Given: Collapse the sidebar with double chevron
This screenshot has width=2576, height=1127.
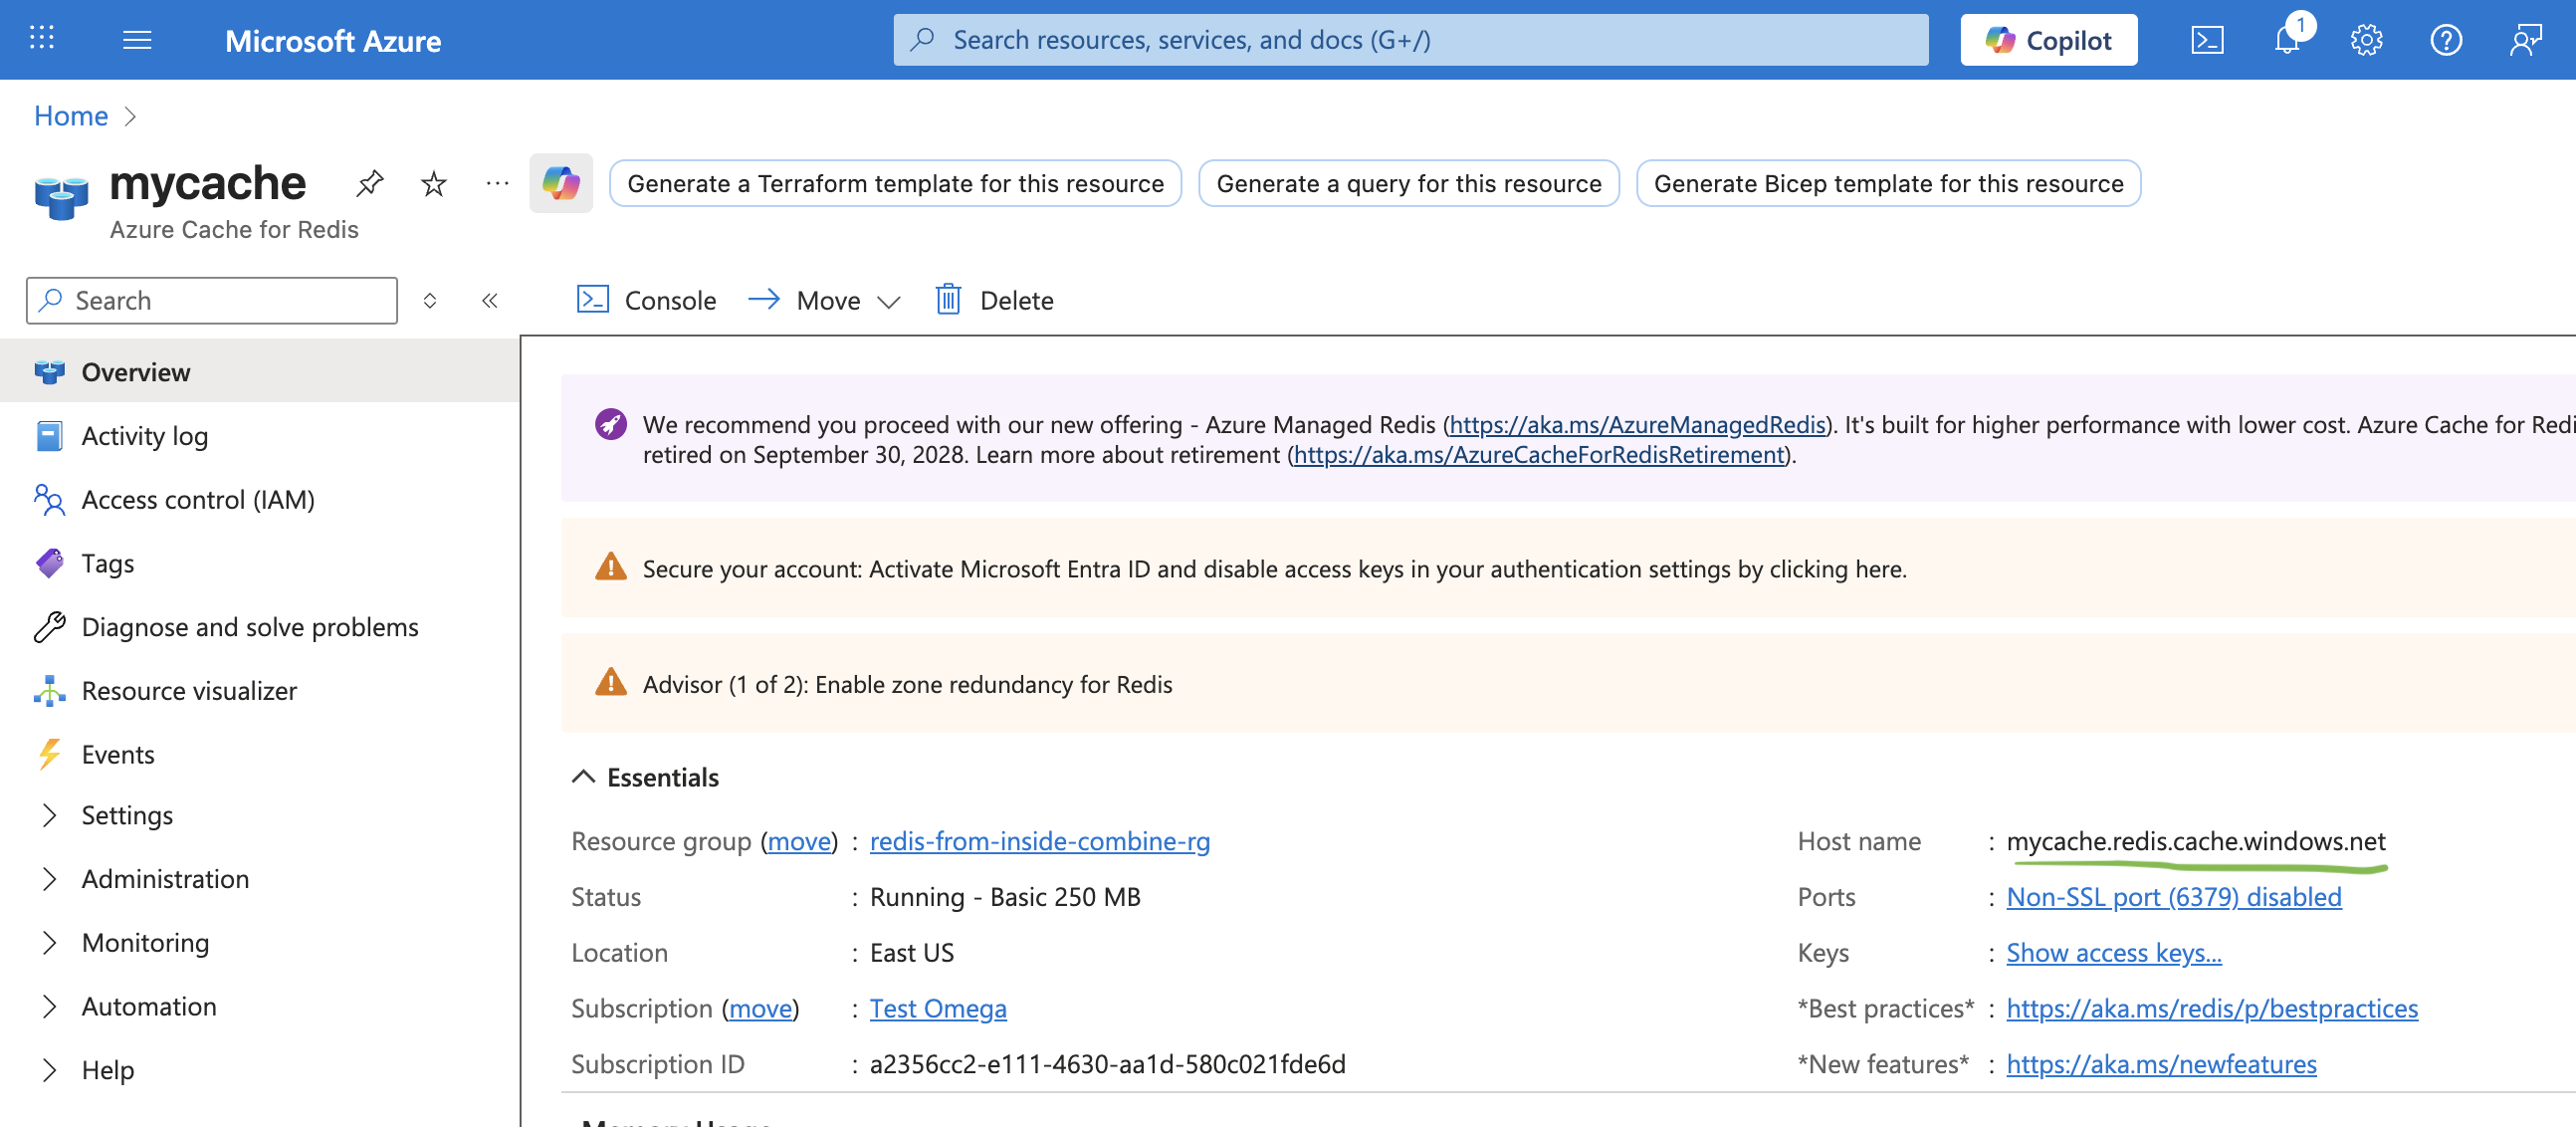Looking at the screenshot, I should pyautogui.click(x=489, y=301).
